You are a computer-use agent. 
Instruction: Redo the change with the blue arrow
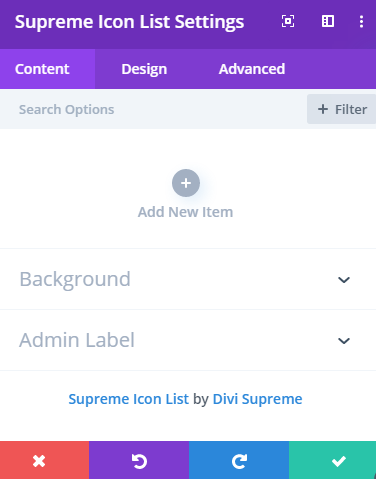[239, 460]
